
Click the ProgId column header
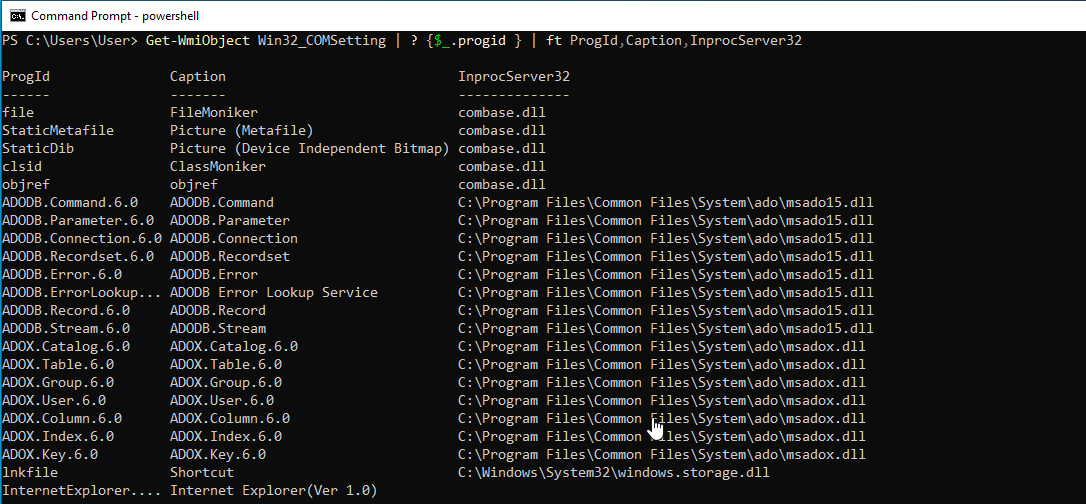coord(26,76)
